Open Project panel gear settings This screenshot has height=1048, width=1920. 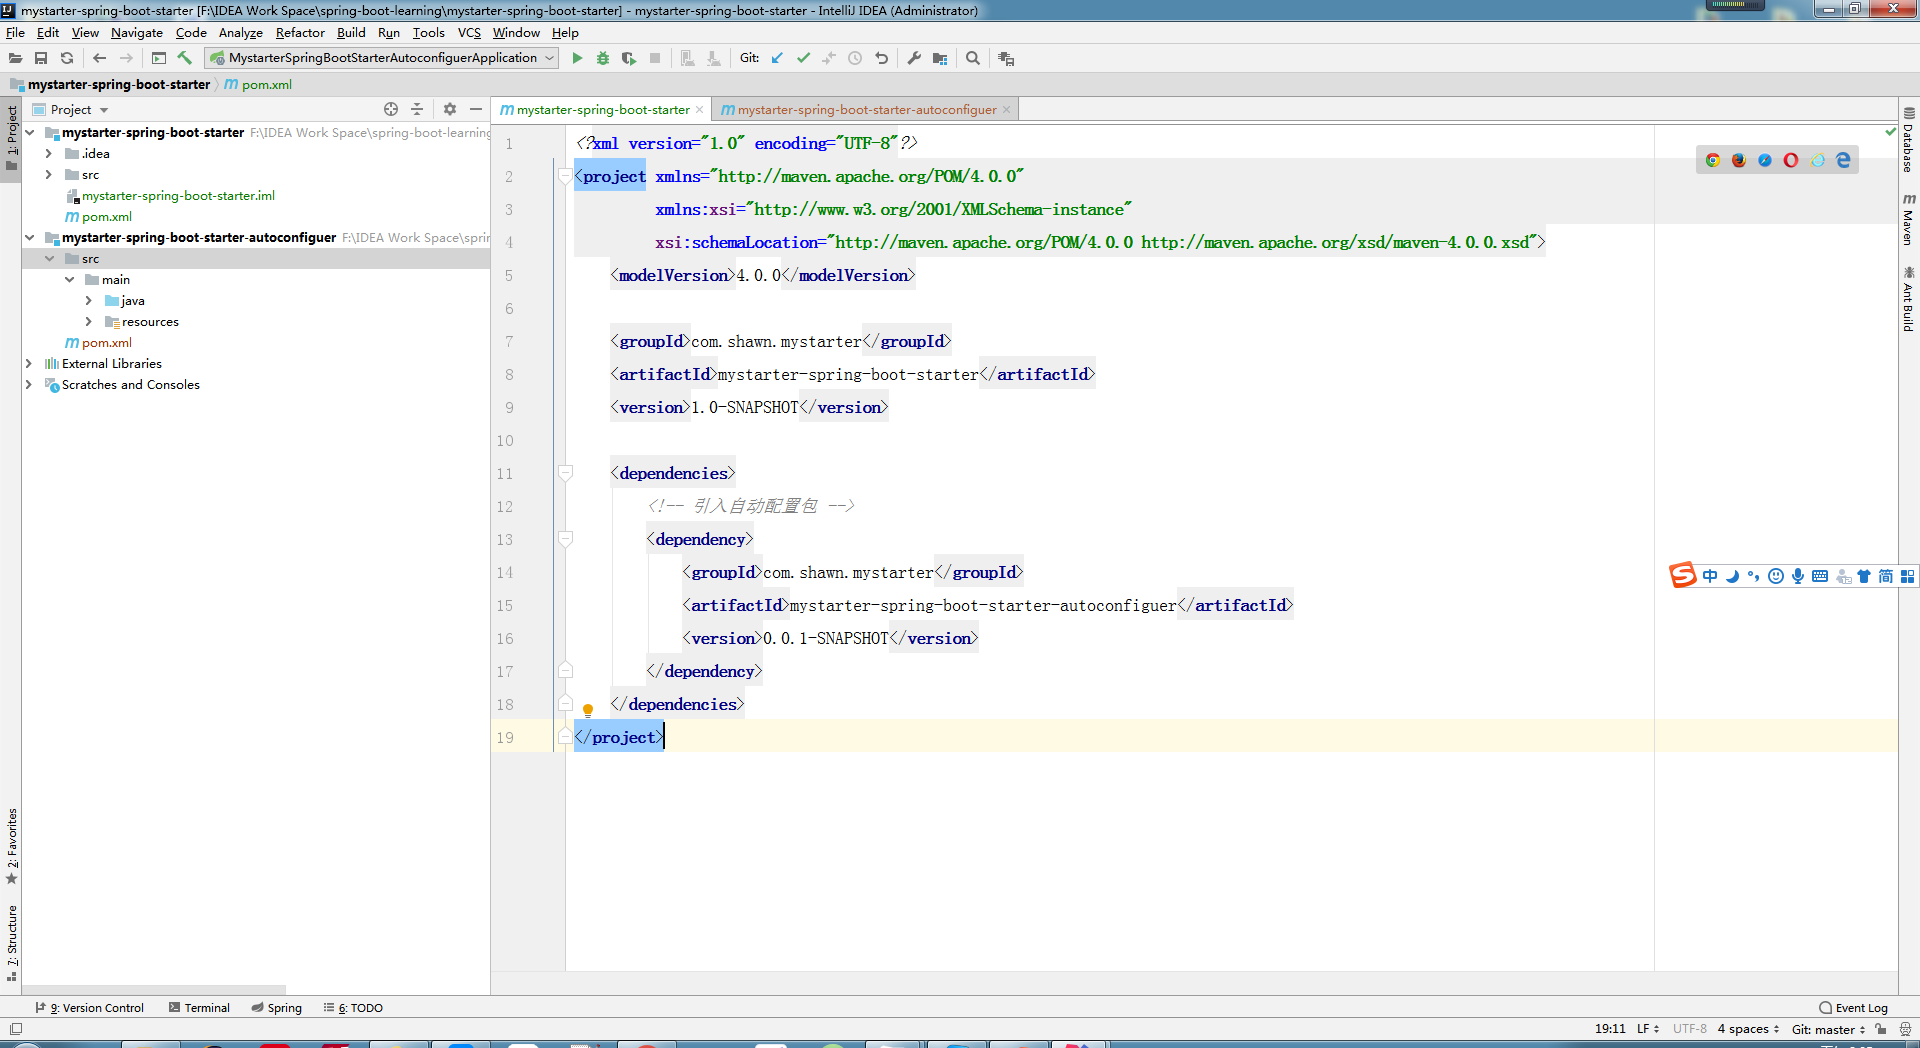point(450,109)
